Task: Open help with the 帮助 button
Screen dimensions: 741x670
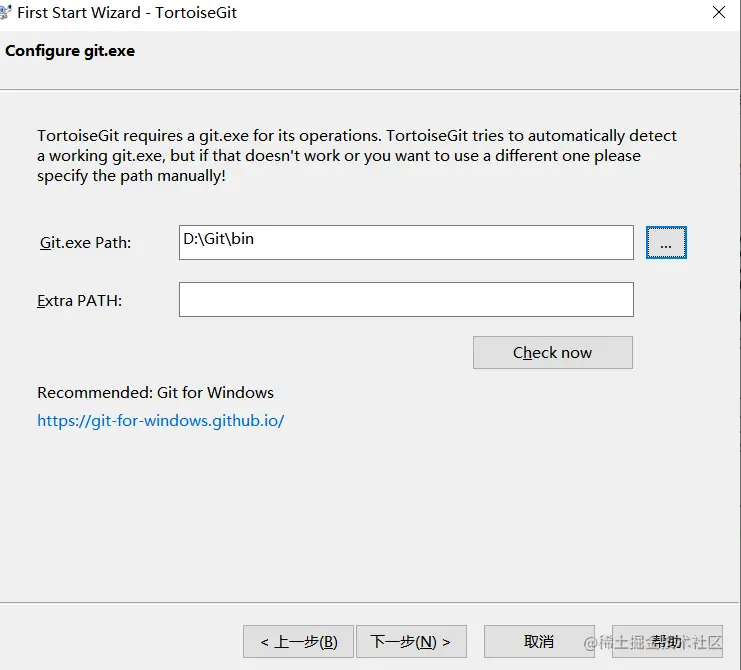Action: (667, 642)
